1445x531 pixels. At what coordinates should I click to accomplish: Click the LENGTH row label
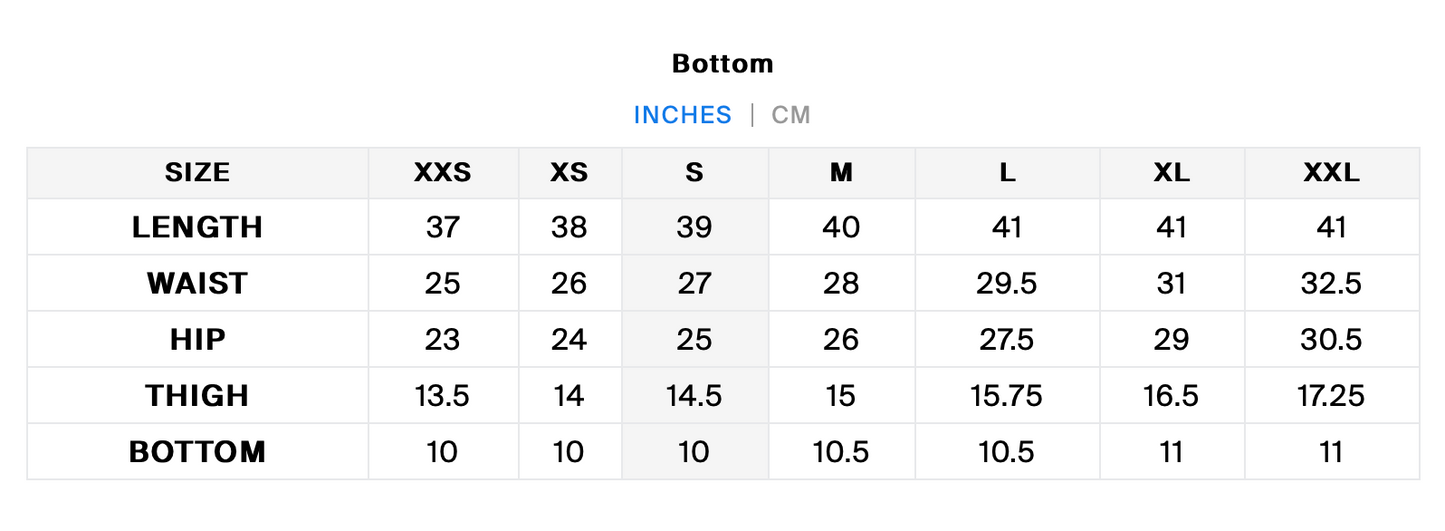click(198, 228)
